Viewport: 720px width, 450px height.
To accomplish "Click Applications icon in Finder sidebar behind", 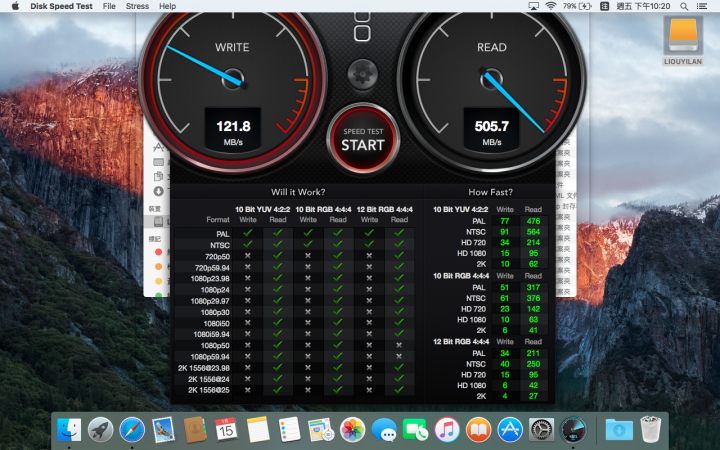I will (158, 147).
